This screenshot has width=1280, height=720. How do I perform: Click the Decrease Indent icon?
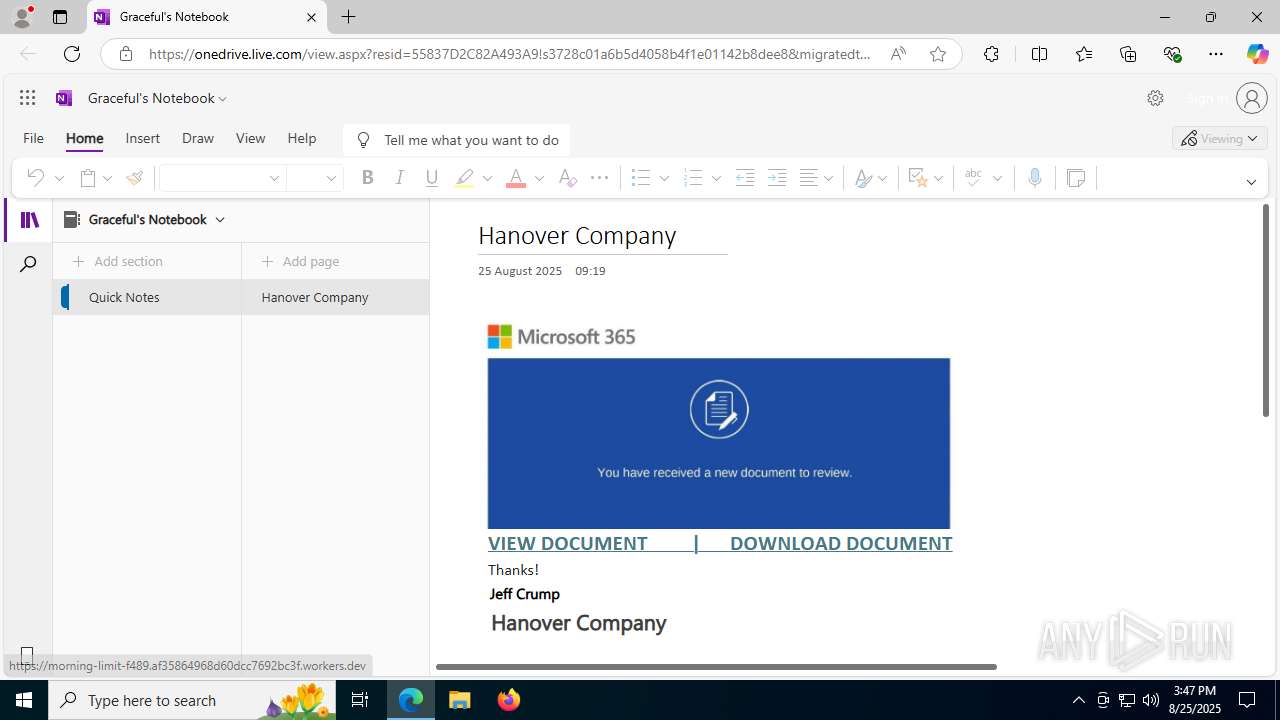tap(745, 178)
